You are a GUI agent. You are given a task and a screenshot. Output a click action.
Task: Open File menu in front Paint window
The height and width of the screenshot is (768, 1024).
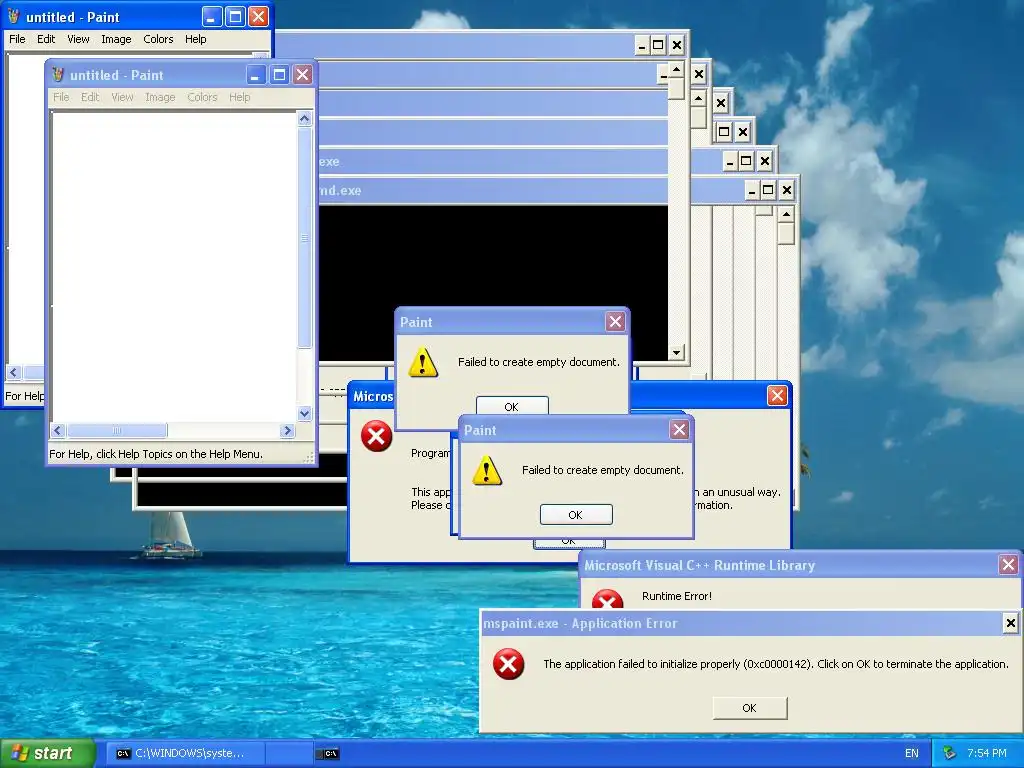click(x=61, y=97)
